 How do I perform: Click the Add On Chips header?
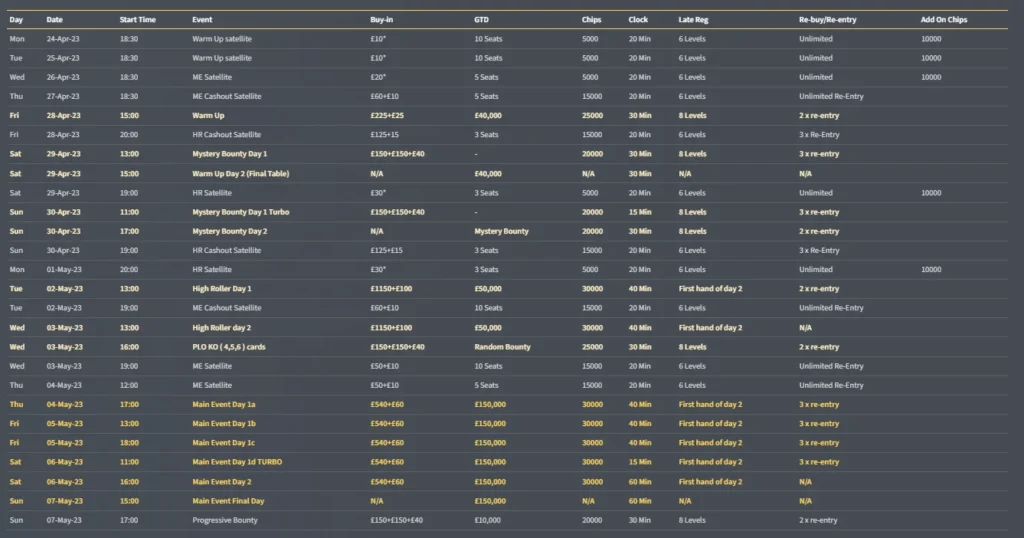click(943, 20)
